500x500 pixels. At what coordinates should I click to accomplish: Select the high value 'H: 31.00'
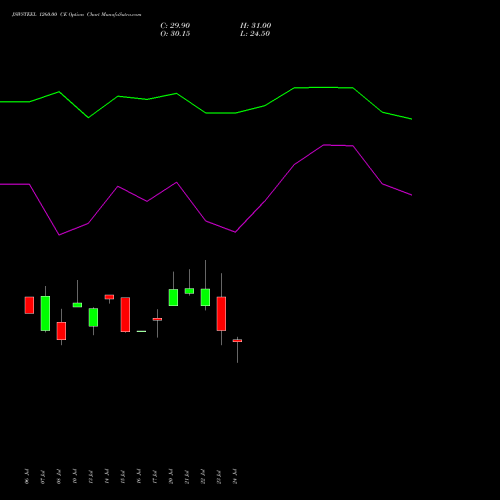pyautogui.click(x=256, y=26)
